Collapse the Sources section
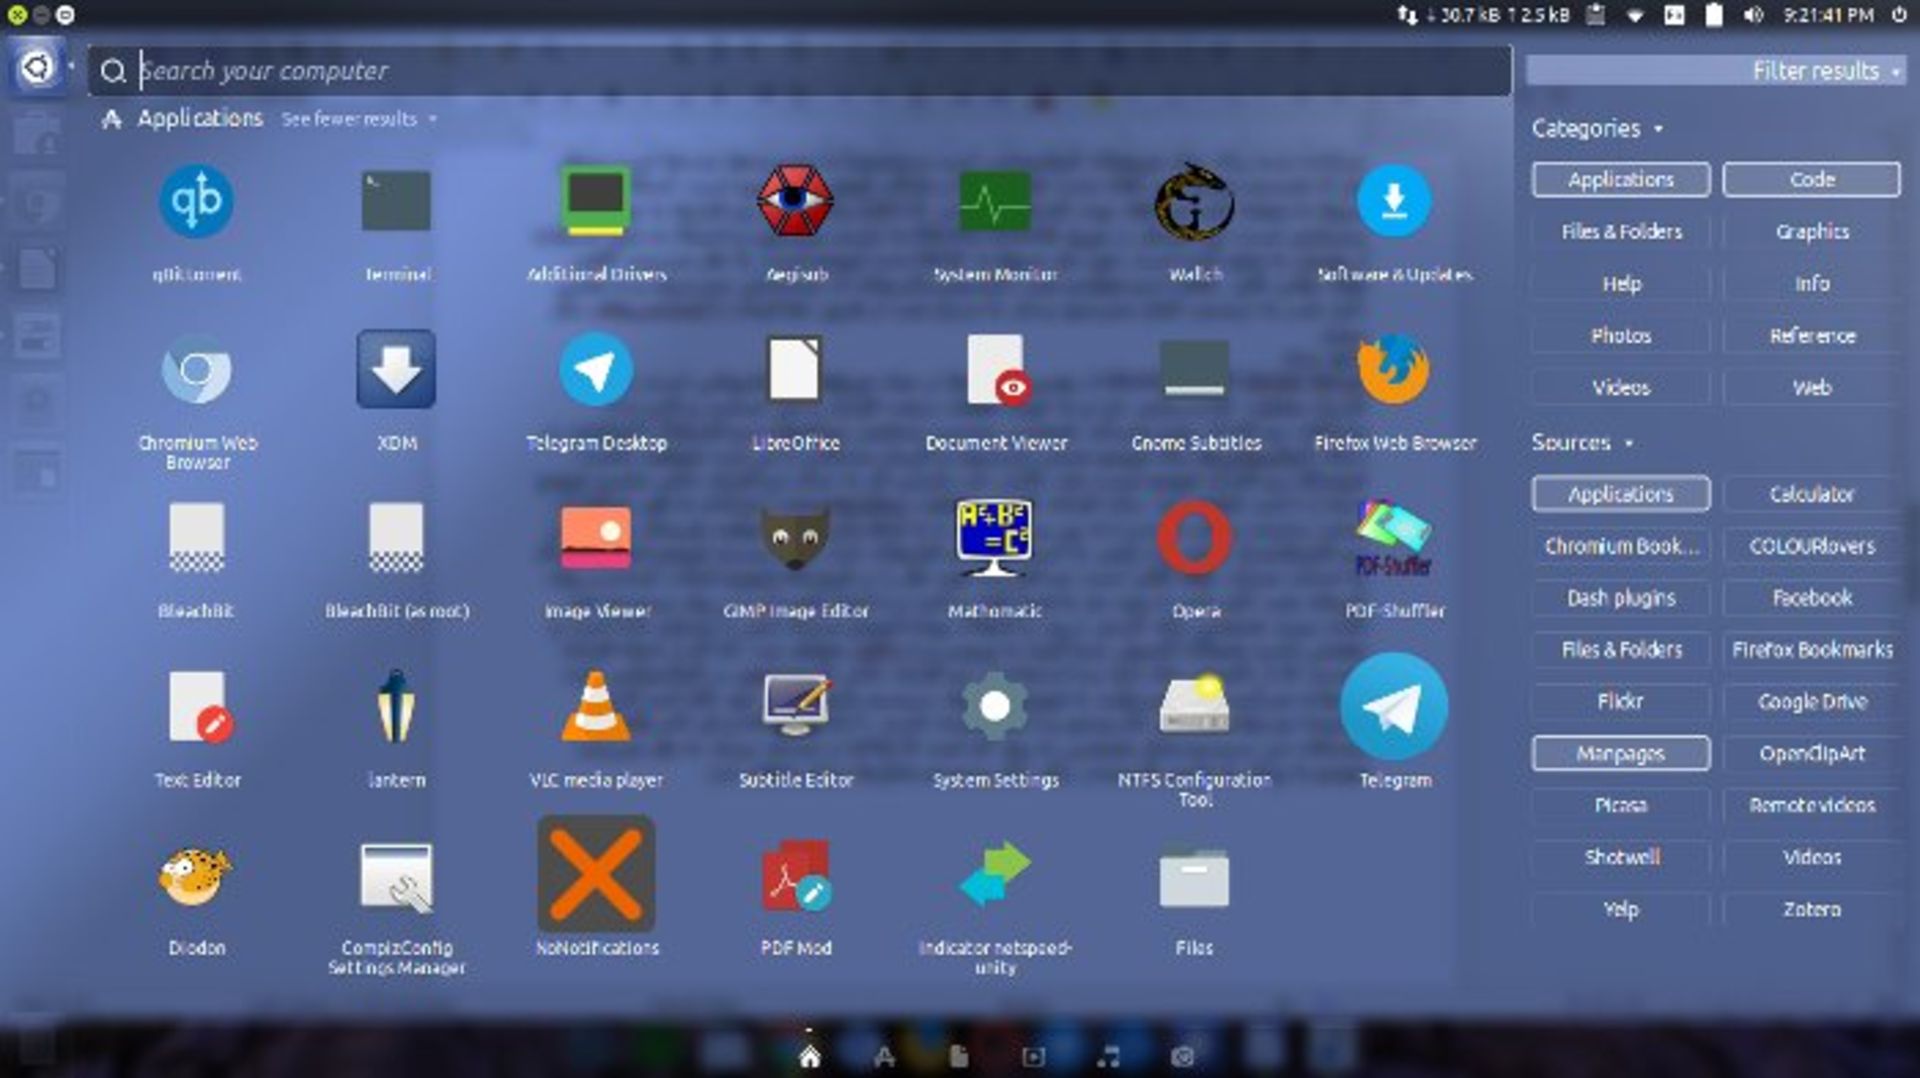The width and height of the screenshot is (1920, 1078). click(1582, 442)
